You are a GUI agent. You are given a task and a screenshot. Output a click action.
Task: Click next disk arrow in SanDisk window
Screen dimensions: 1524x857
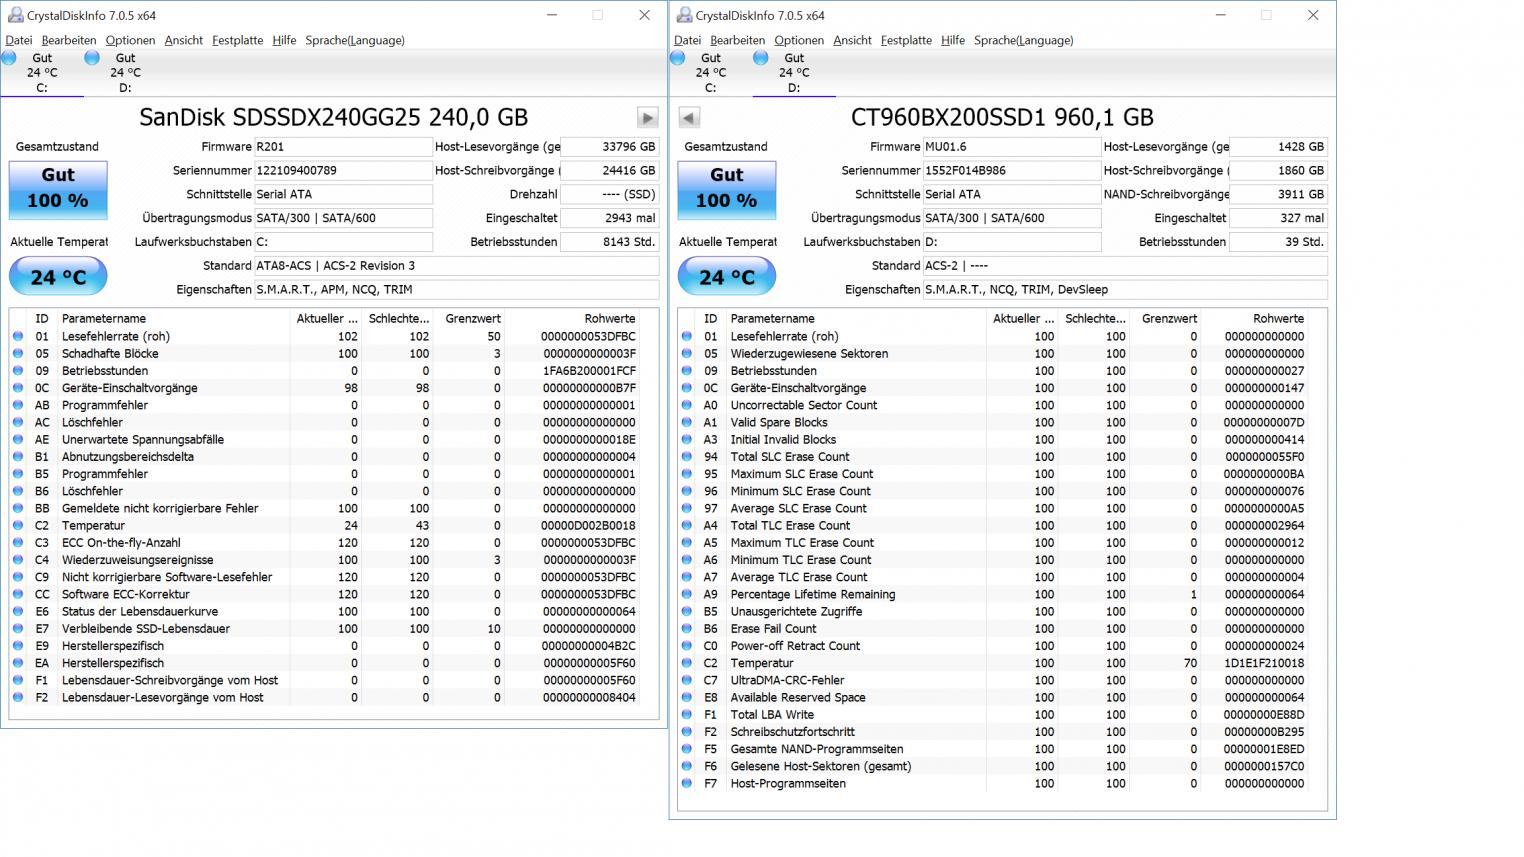point(647,118)
